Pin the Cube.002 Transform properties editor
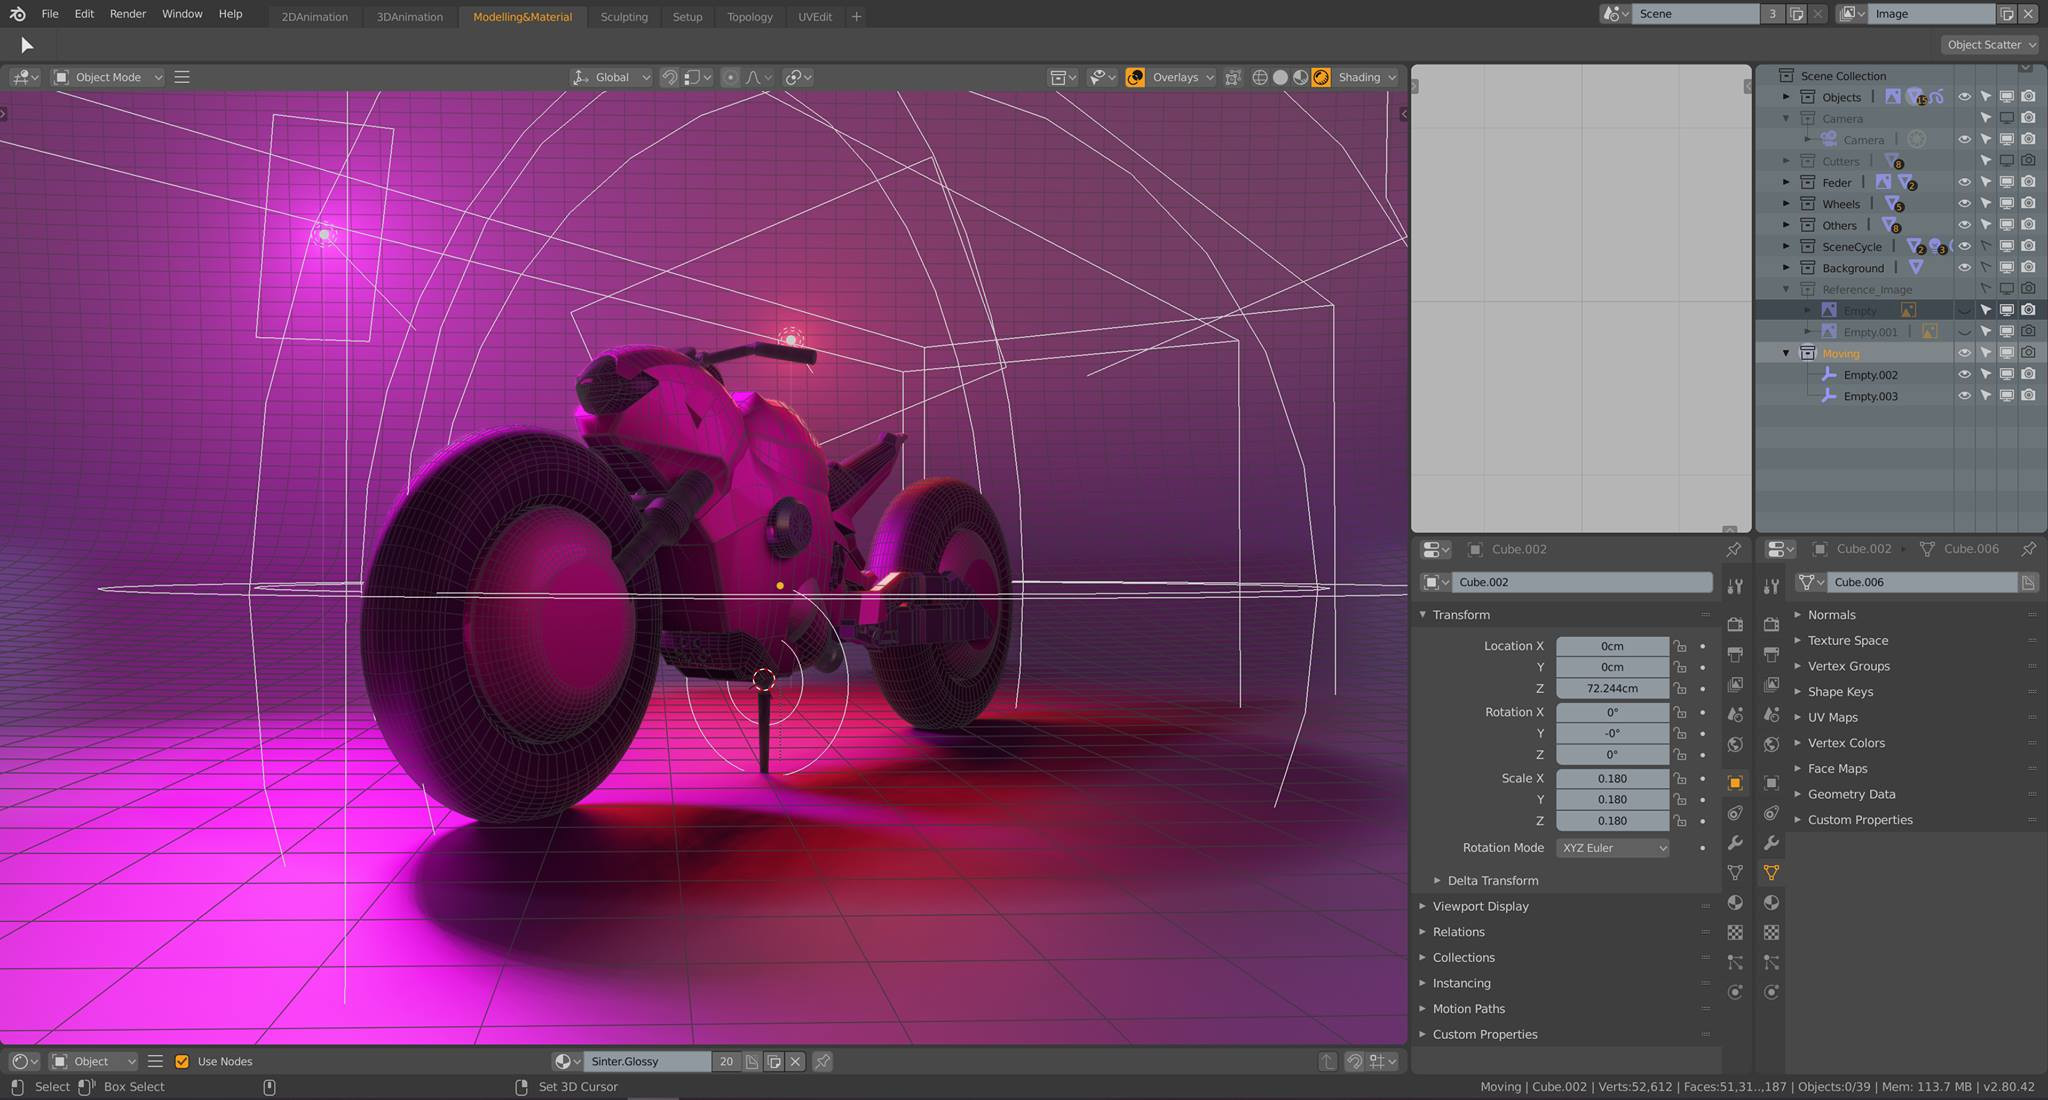The width and height of the screenshot is (2048, 1100). point(1733,549)
